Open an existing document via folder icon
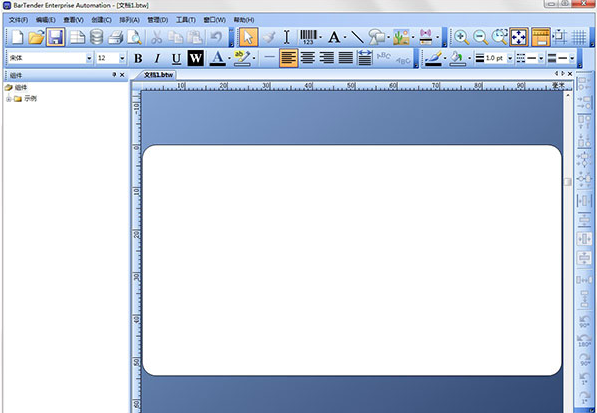Screen dimensions: 597x413 tap(36, 37)
